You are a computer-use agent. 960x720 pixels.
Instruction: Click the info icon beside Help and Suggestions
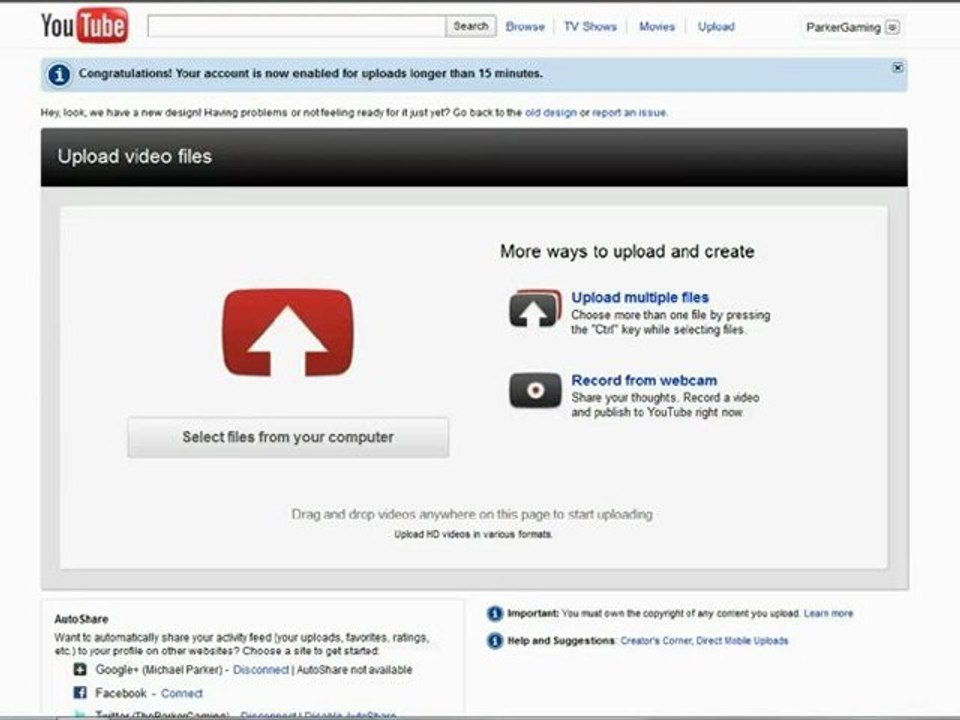[x=495, y=641]
